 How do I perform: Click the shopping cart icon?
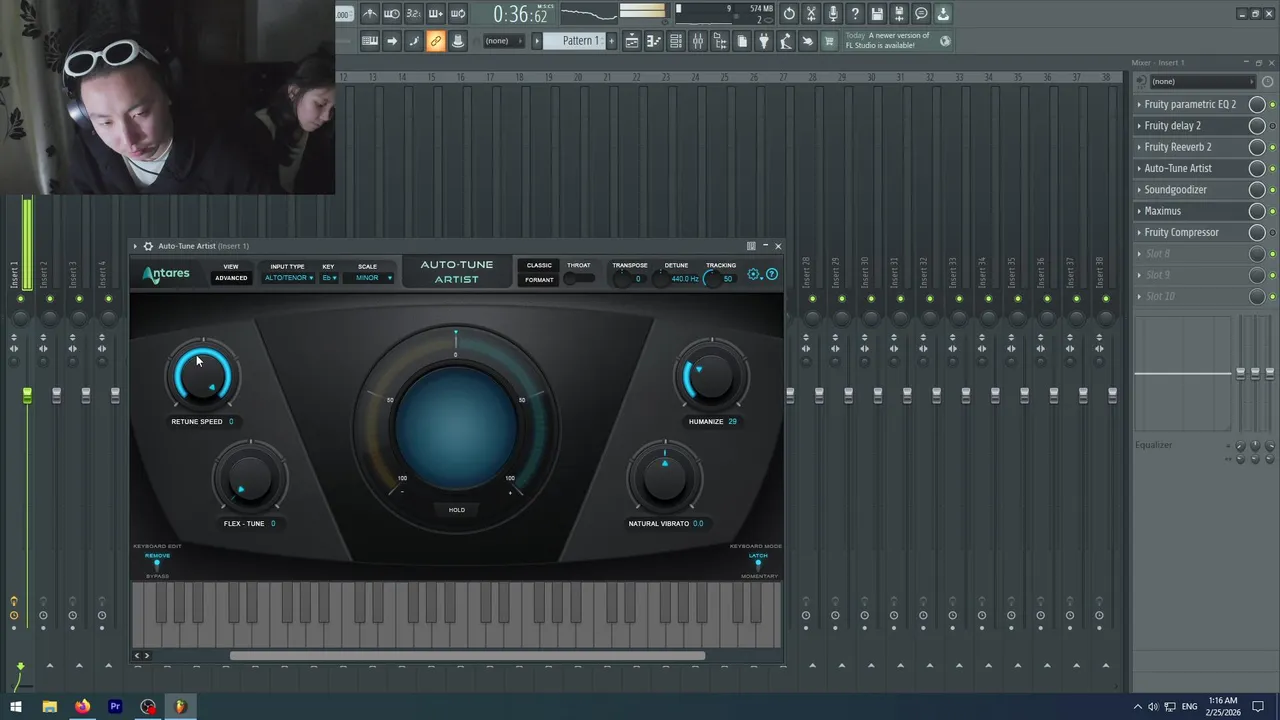click(829, 41)
